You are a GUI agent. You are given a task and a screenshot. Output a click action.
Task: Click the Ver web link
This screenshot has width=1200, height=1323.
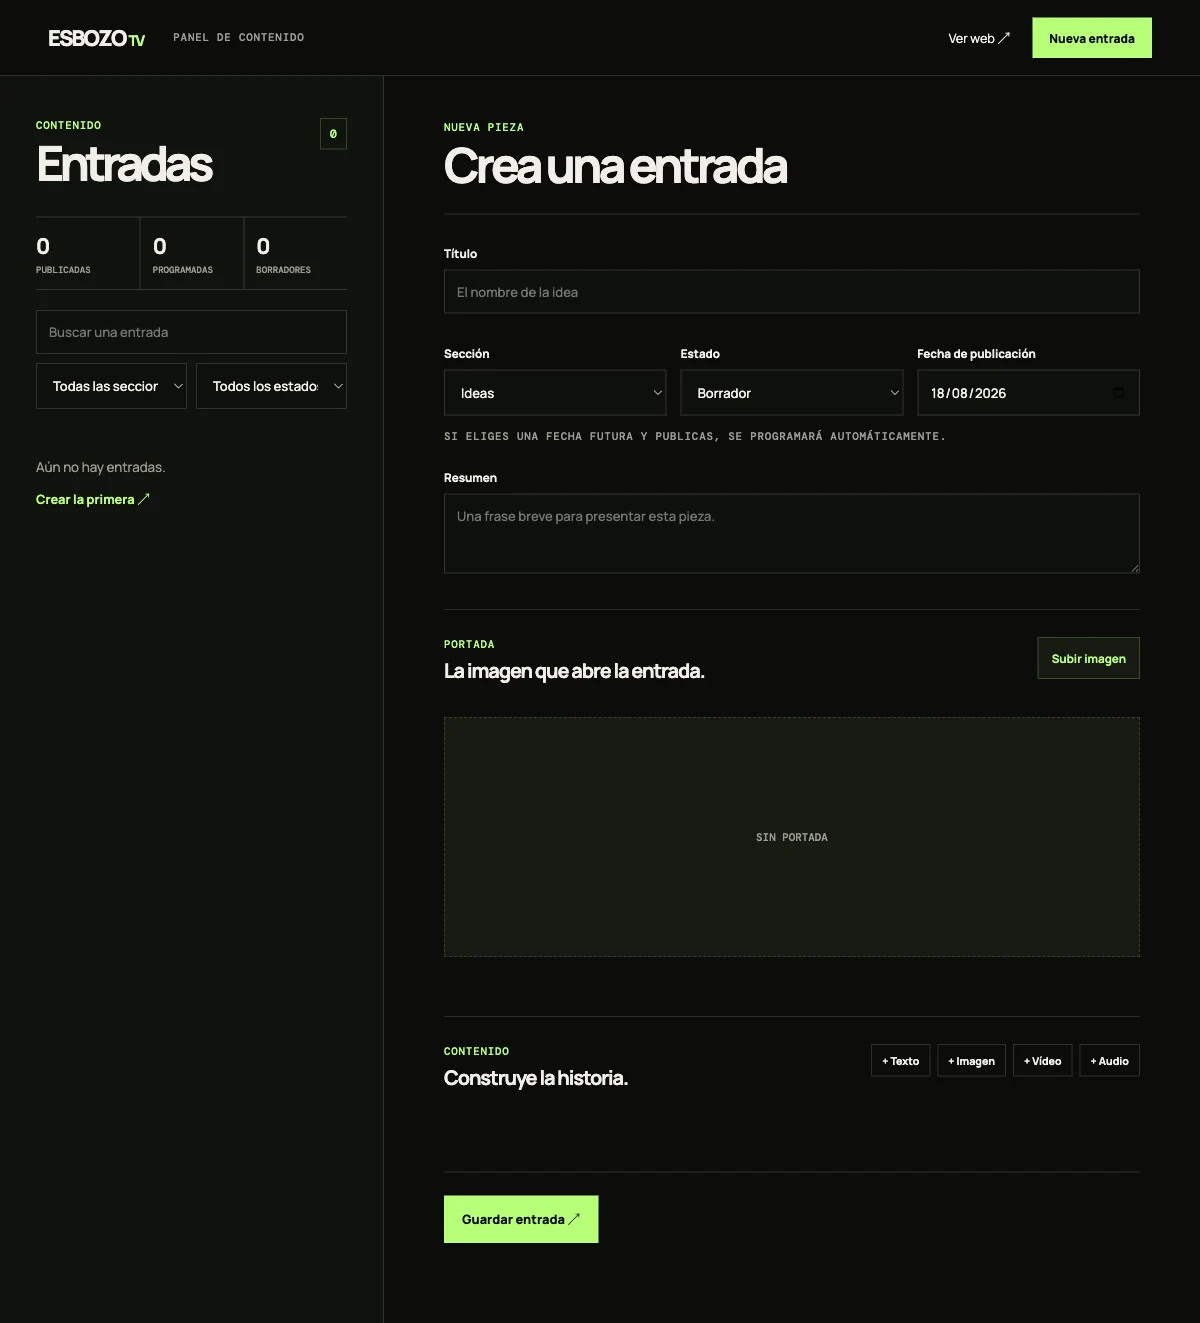click(x=979, y=38)
